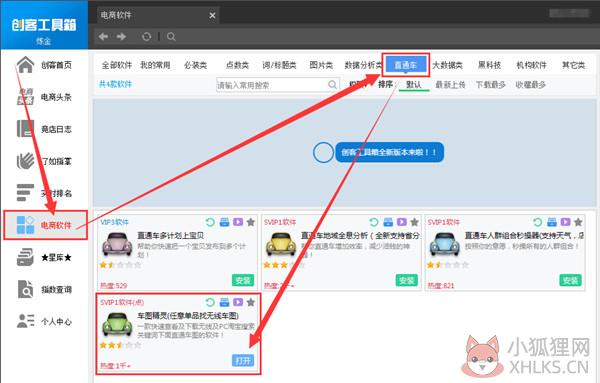Screen dimensions: 600x383
Task: Install 直通车多计划上宝贝 with 安装 button
Action: [x=243, y=280]
